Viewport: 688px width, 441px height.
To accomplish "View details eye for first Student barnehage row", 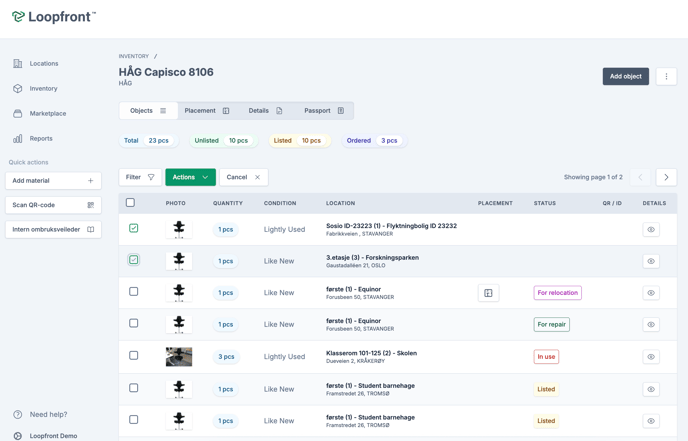I will tap(651, 389).
